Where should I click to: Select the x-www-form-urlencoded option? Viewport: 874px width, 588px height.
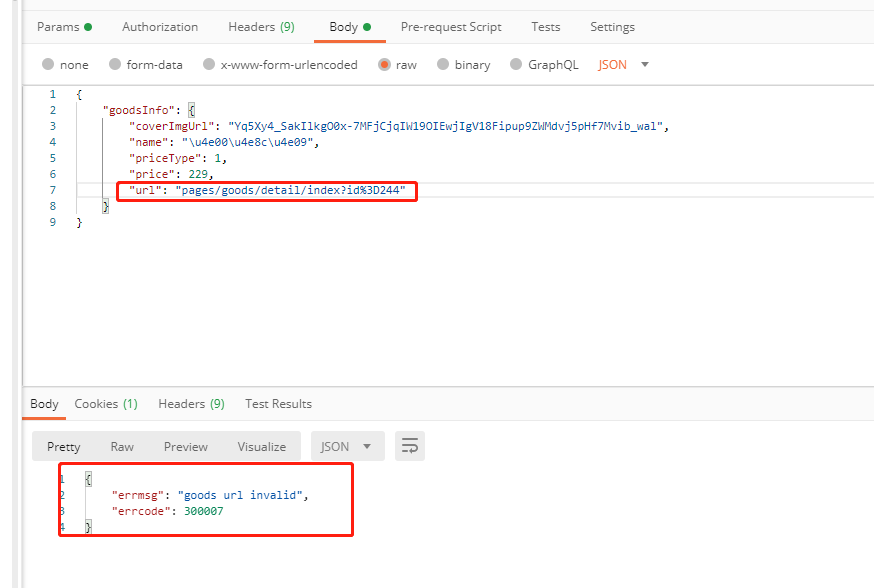[280, 65]
